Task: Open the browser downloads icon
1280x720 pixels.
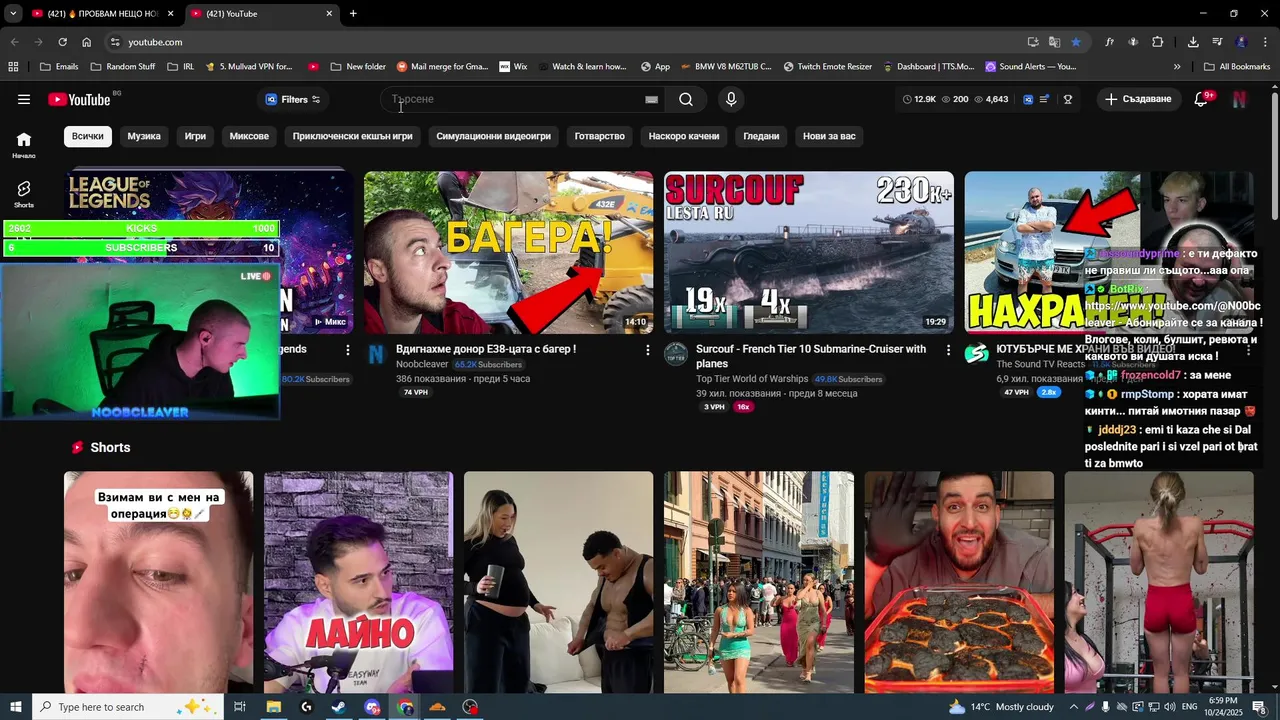Action: [1193, 42]
